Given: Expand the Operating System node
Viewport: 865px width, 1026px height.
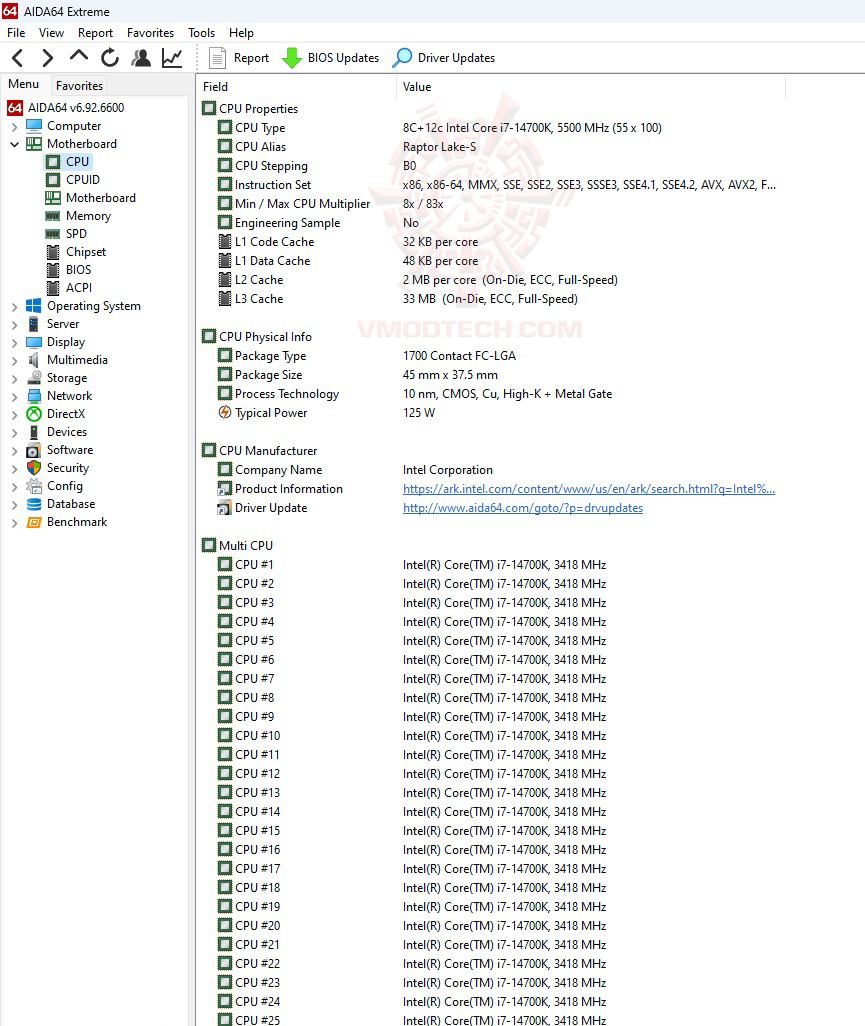Looking at the screenshot, I should pos(14,306).
